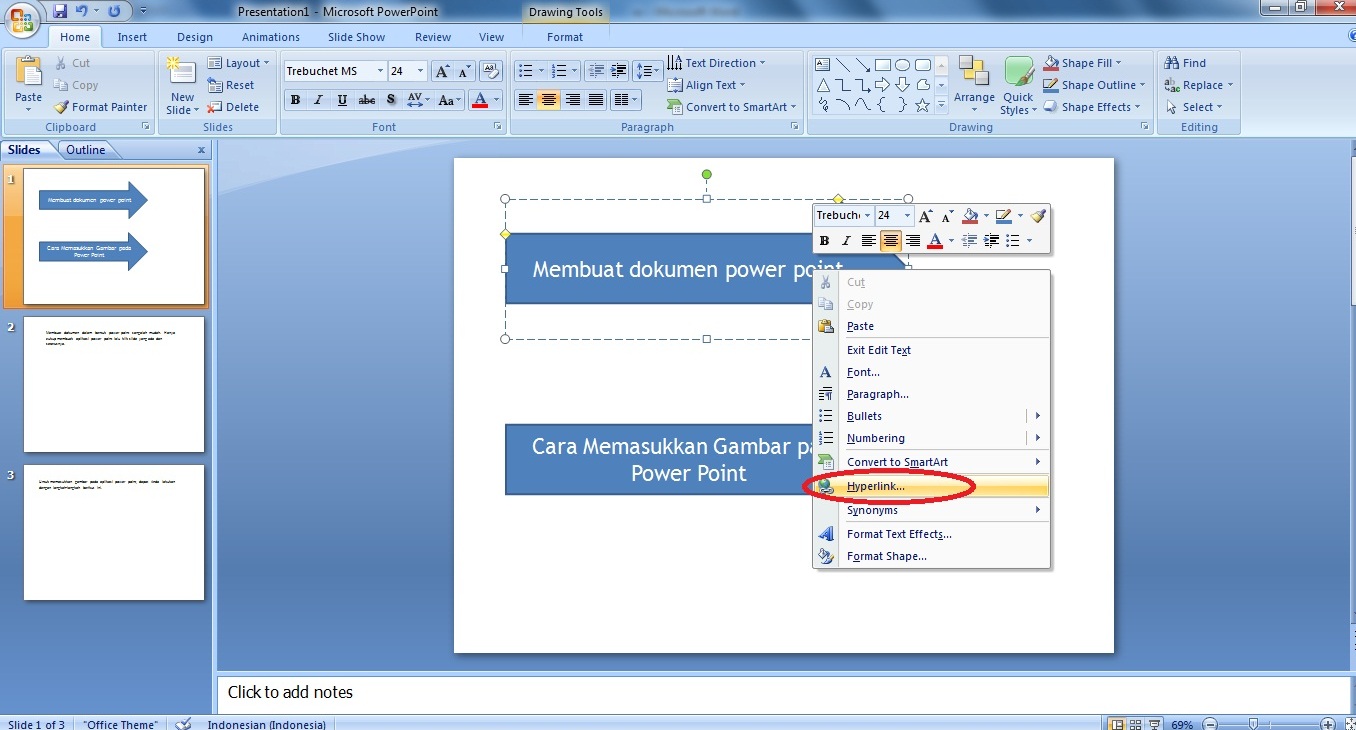
Task: Toggle Strikethrough in ribbon
Action: click(x=367, y=100)
